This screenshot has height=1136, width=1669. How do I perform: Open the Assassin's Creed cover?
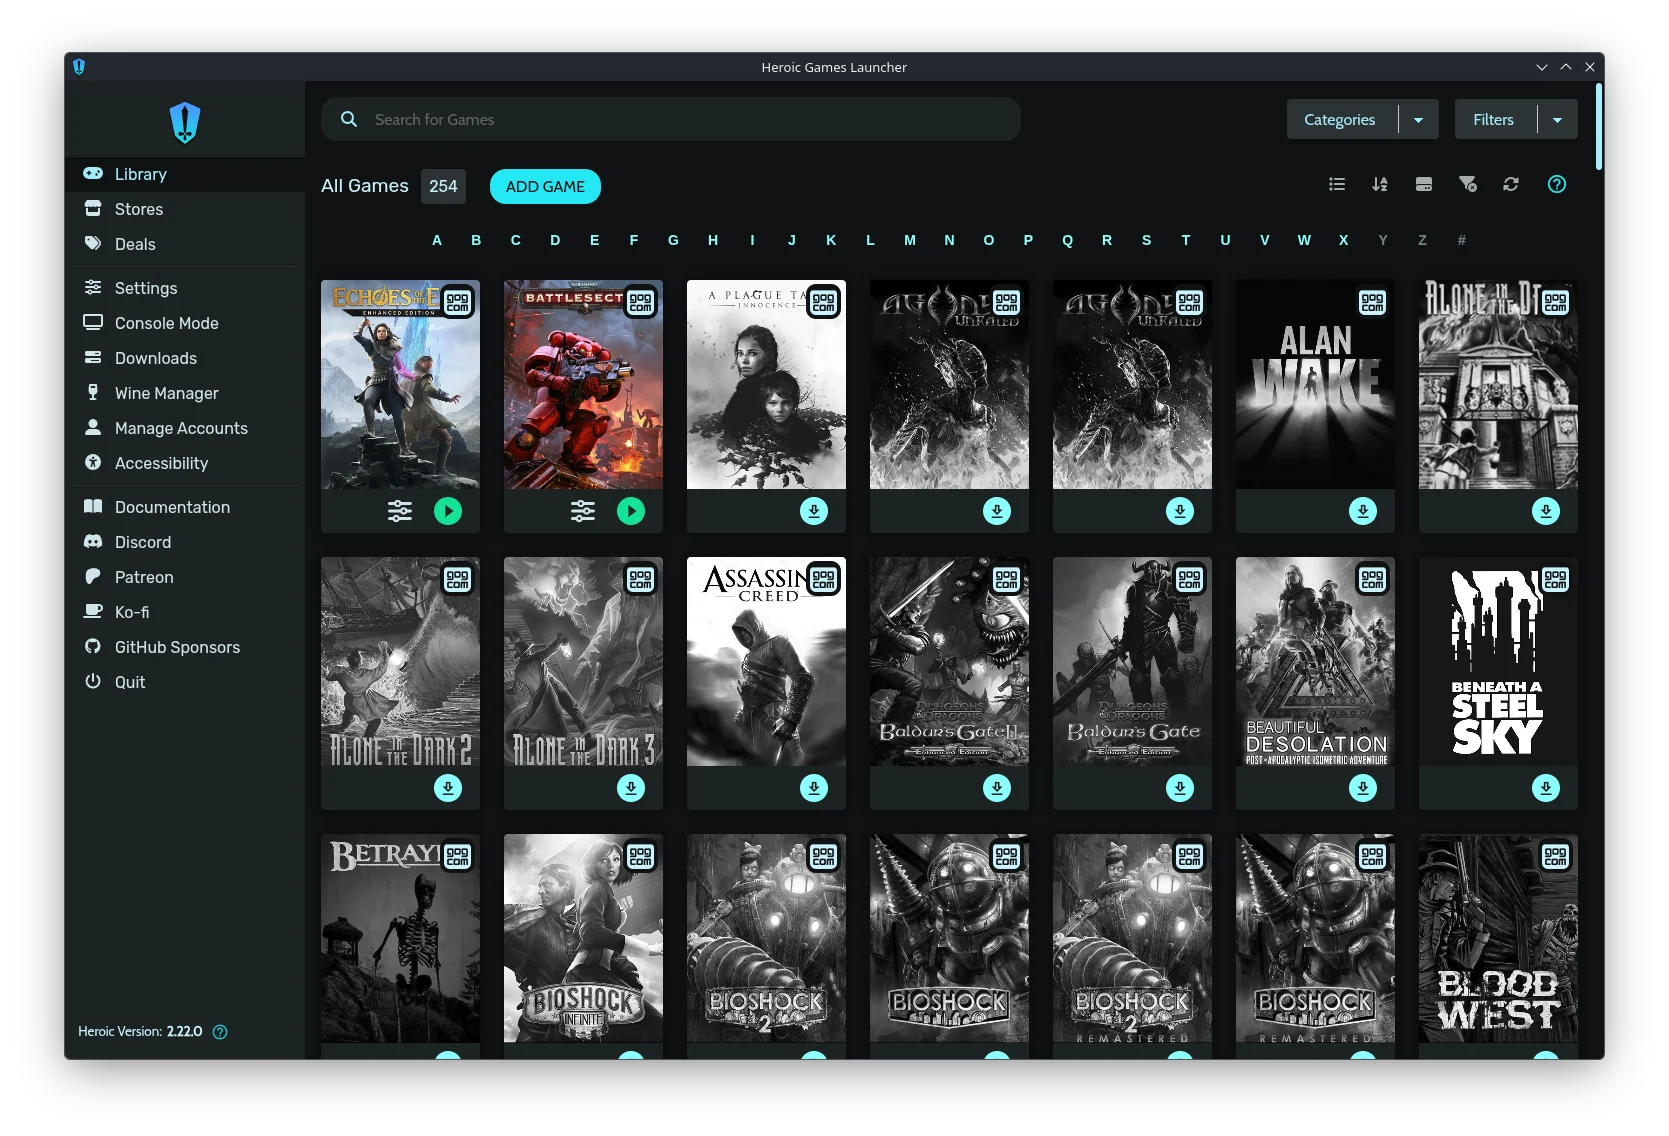click(x=766, y=661)
